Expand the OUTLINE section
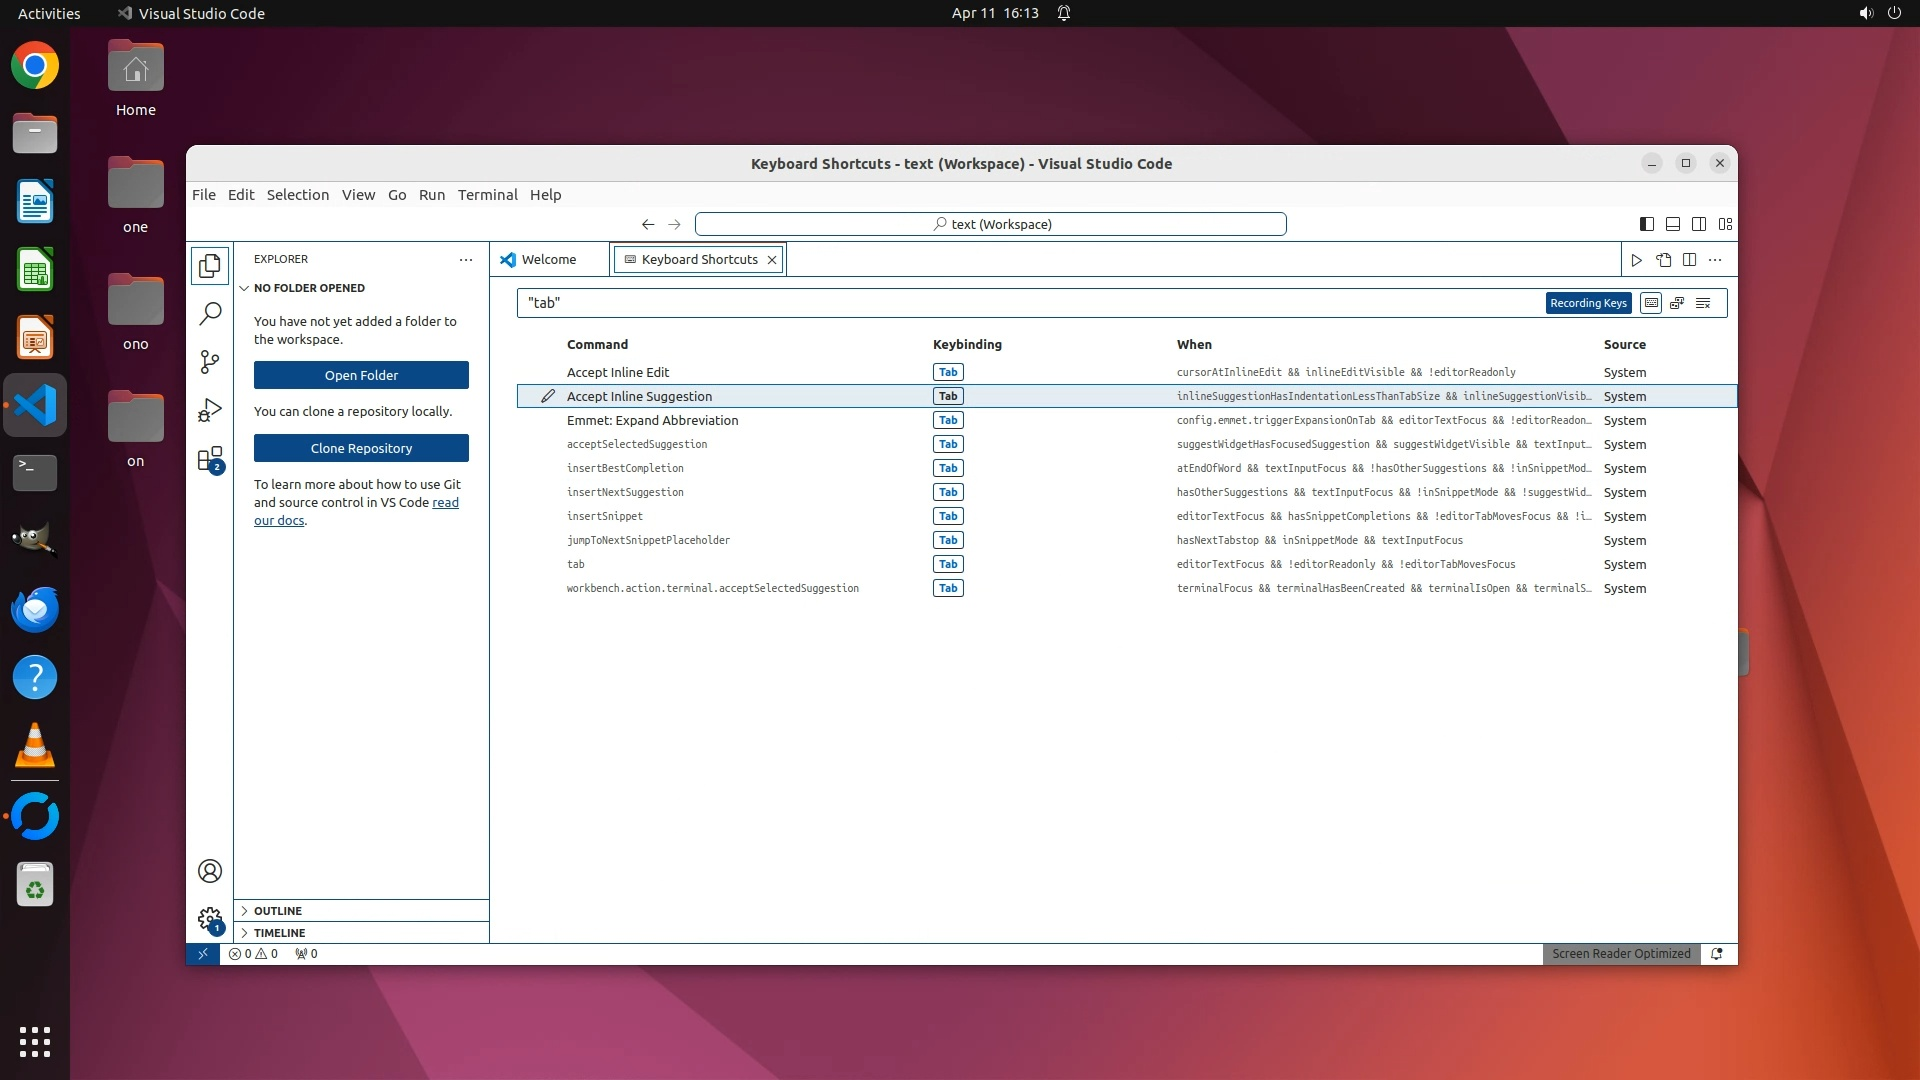Image resolution: width=1920 pixels, height=1080 pixels. [x=278, y=911]
